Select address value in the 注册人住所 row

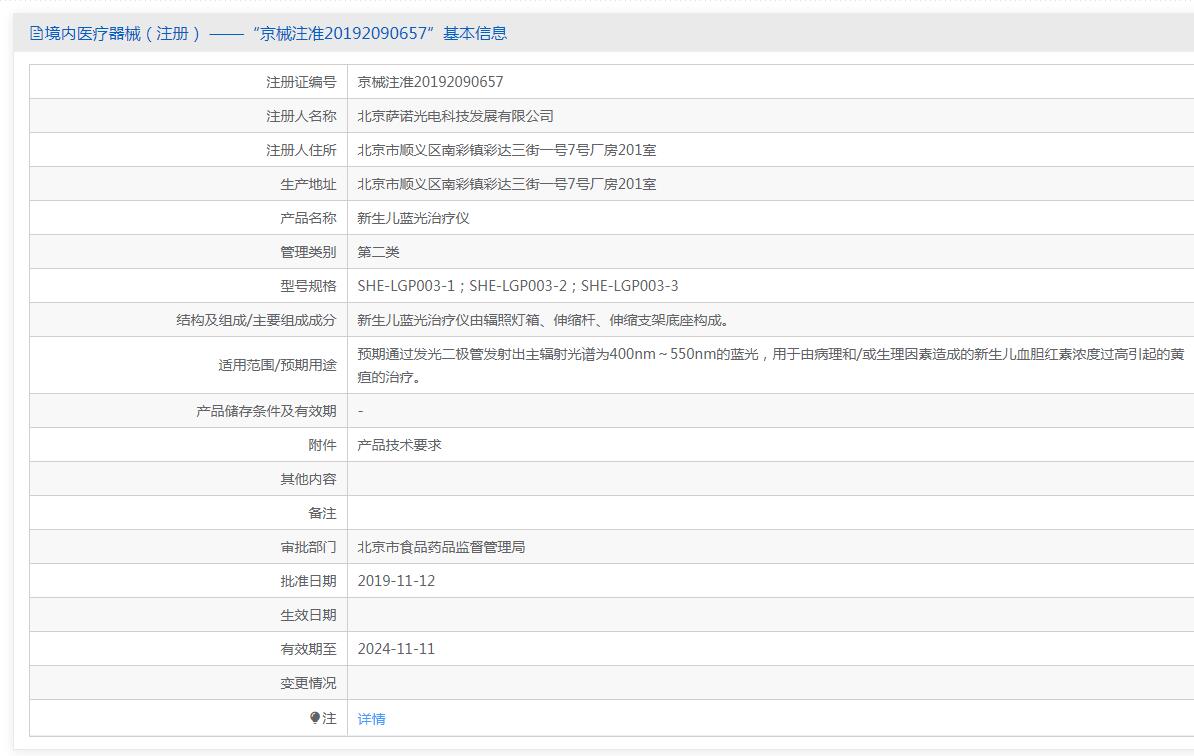[x=506, y=150]
